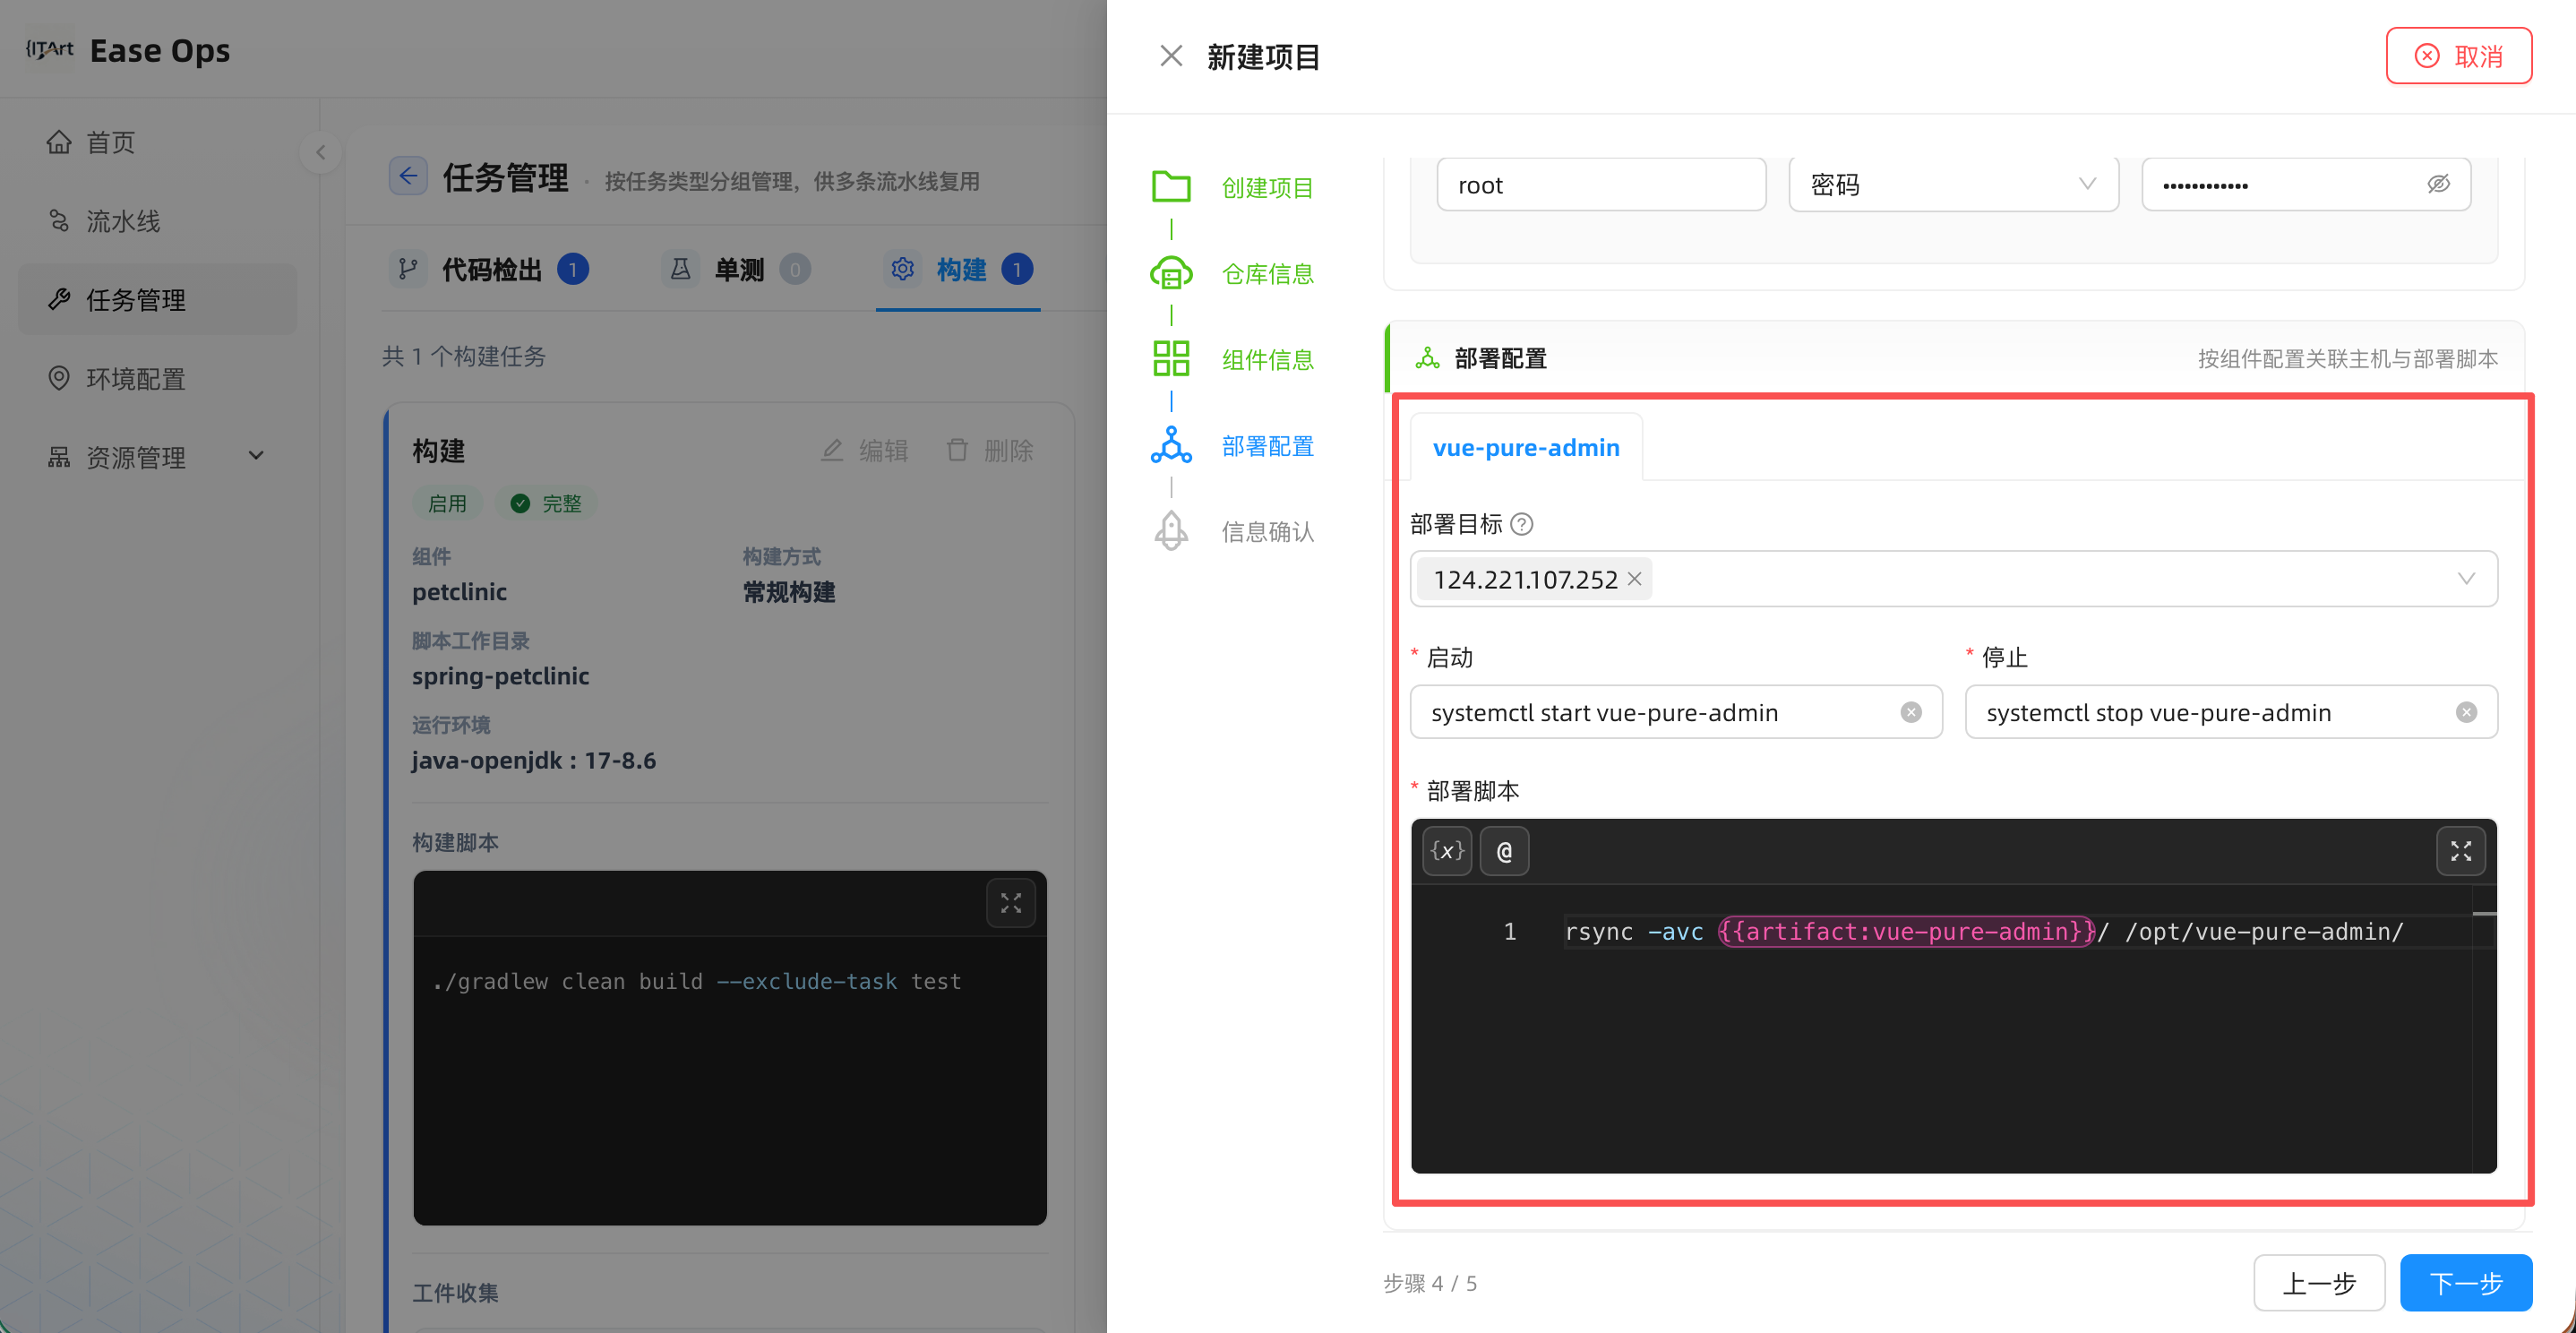Collapse the sidebar with chevron button
The height and width of the screenshot is (1333, 2576).
point(320,152)
